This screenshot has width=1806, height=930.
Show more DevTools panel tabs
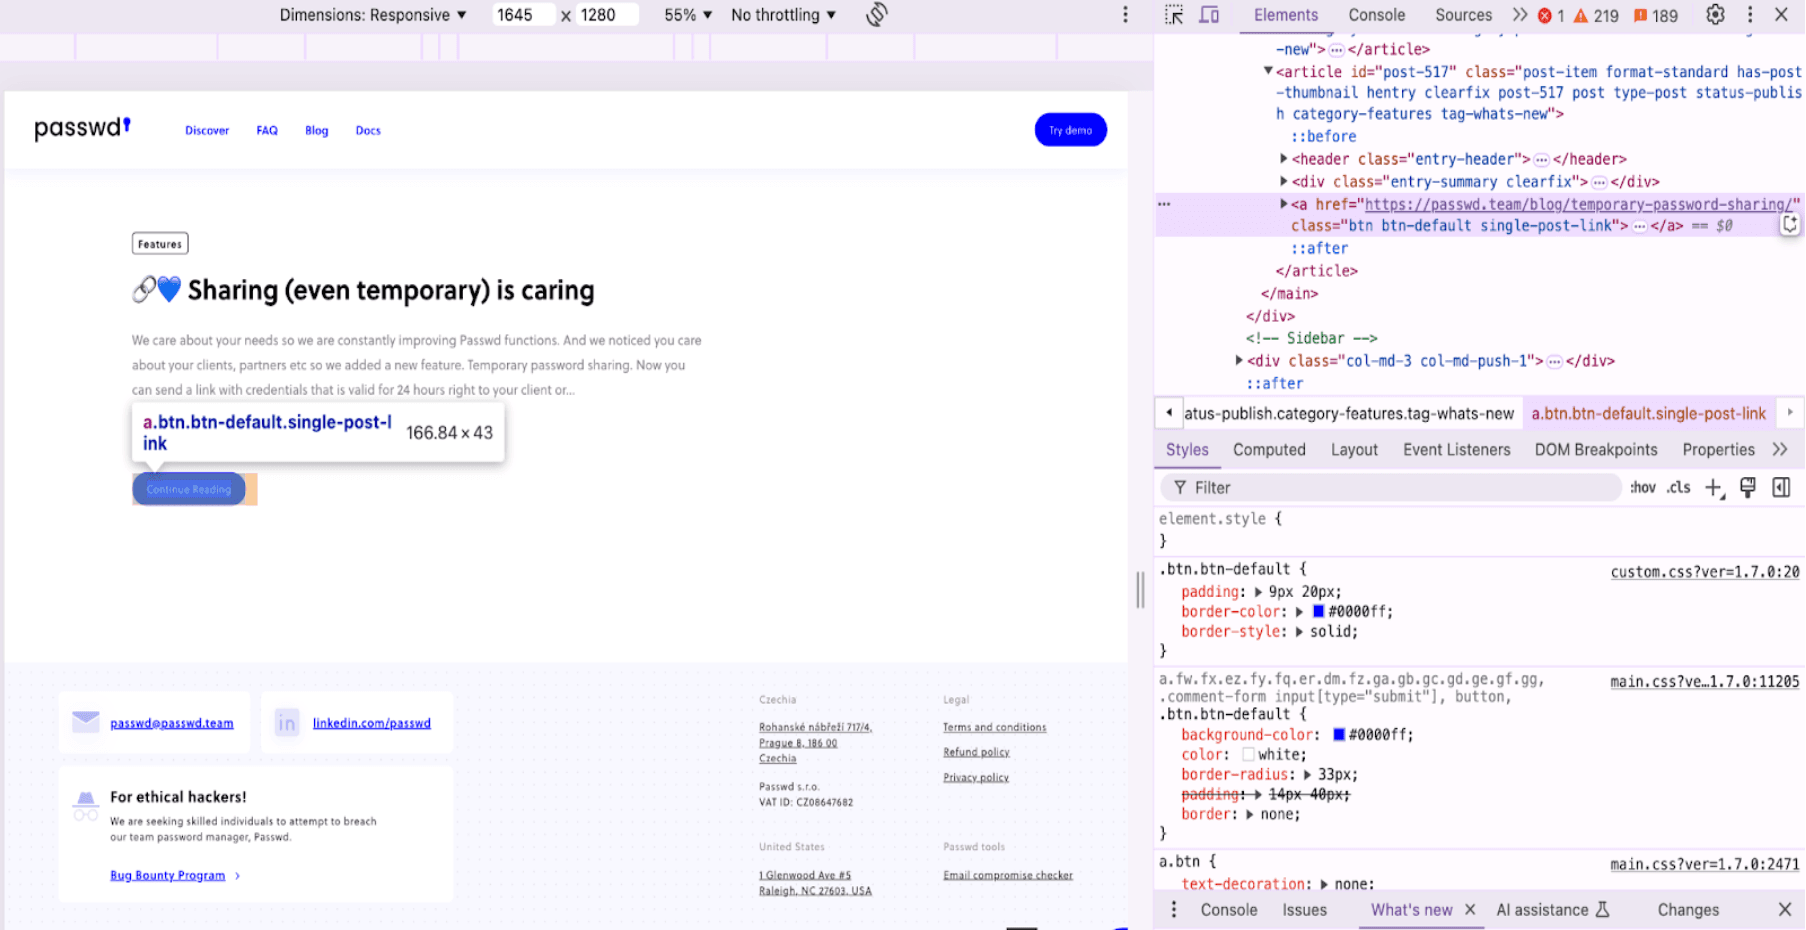point(1520,15)
